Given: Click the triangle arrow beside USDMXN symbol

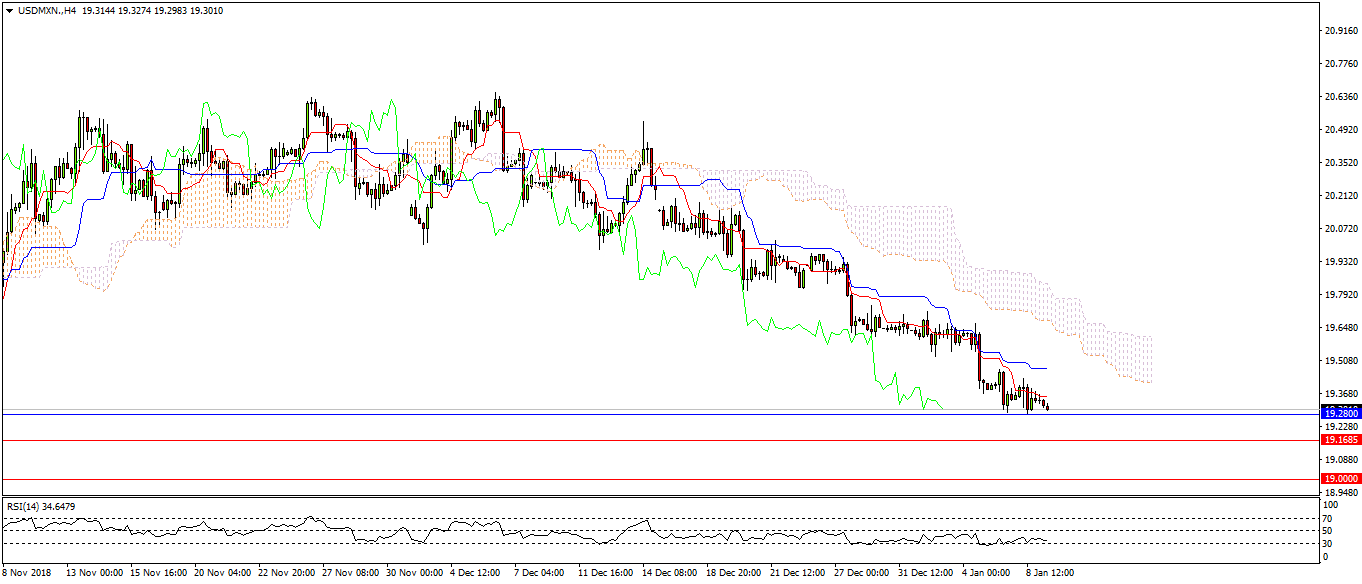Looking at the screenshot, I should point(9,10).
